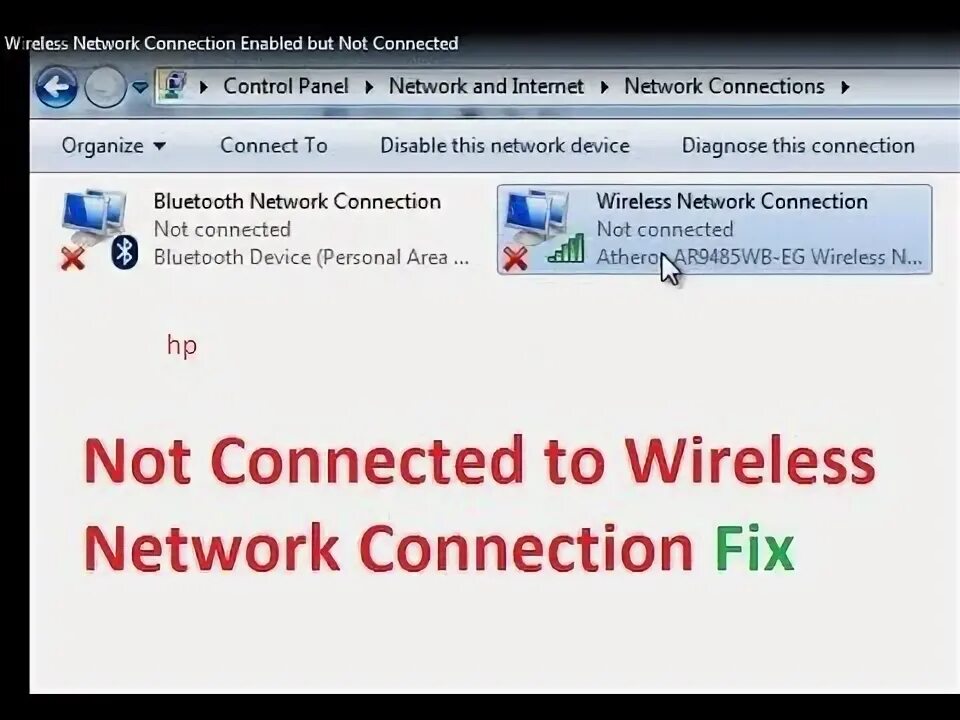Screen dimensions: 960x720
Task: Click the Wireless Network Connection name label
Action: click(732, 201)
